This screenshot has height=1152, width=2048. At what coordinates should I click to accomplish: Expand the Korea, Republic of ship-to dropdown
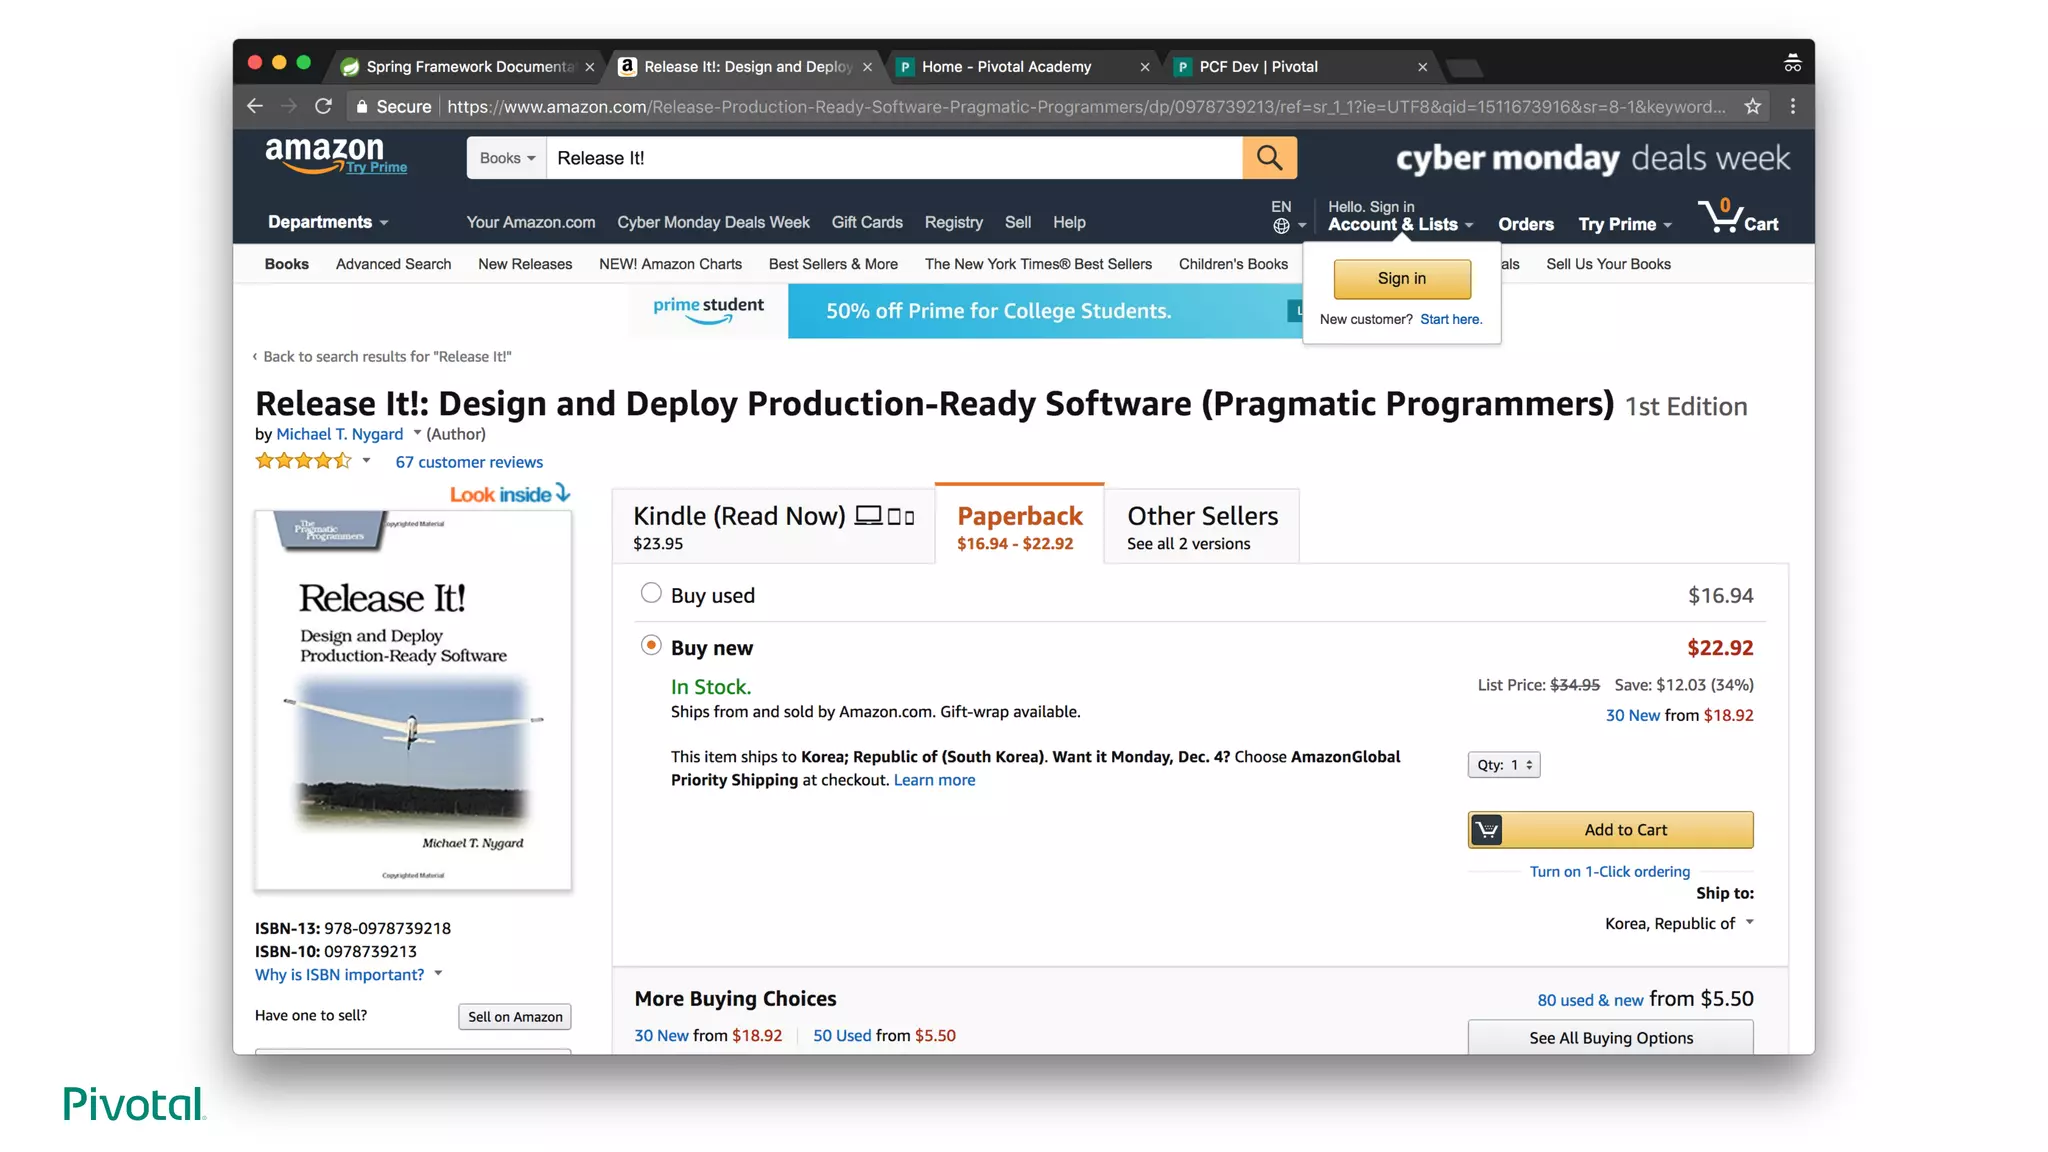pyautogui.click(x=1679, y=923)
